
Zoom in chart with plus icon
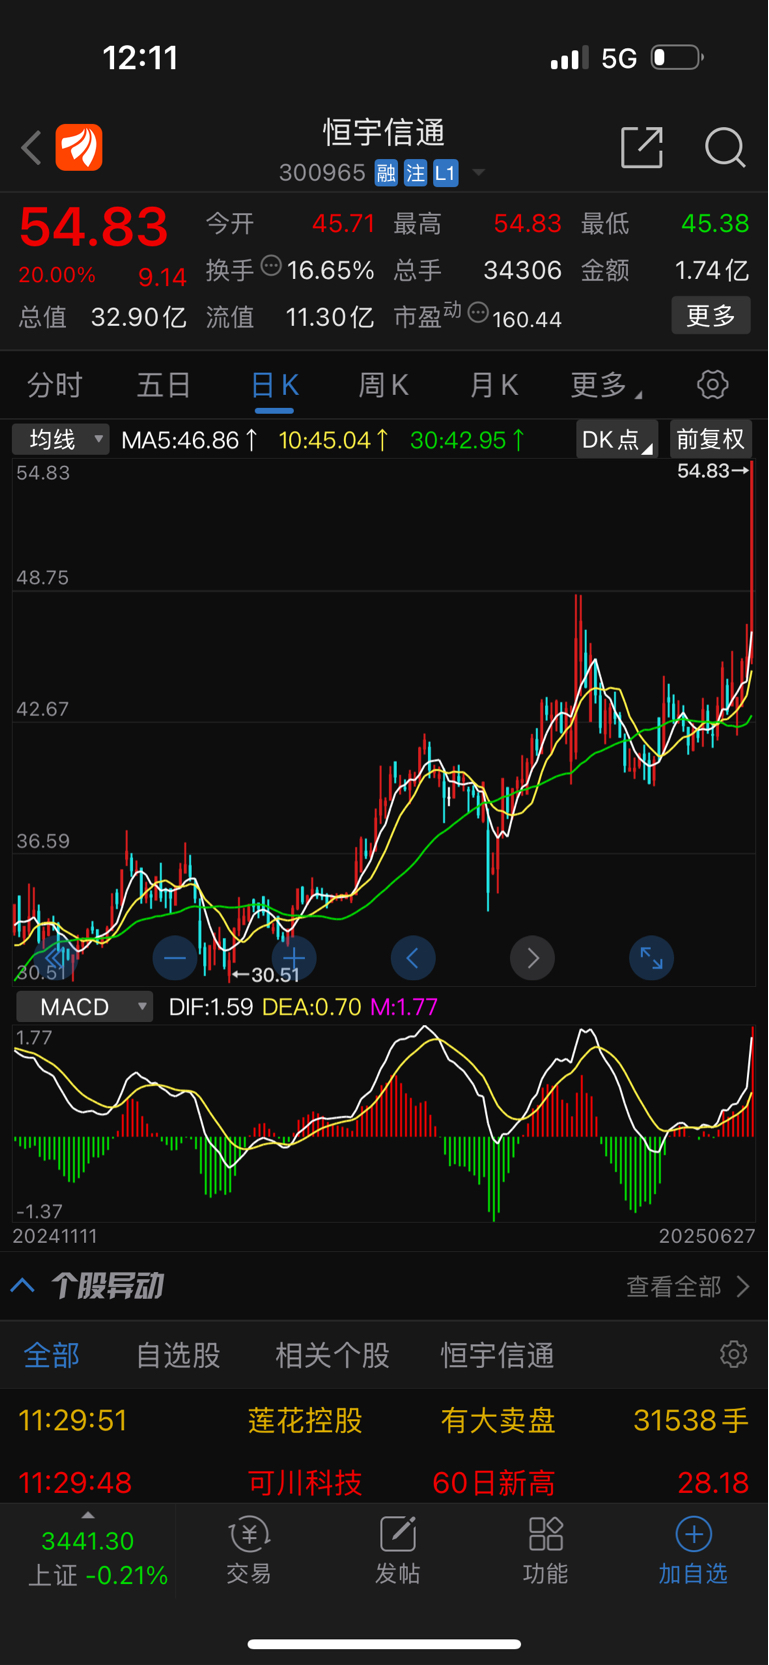[294, 958]
